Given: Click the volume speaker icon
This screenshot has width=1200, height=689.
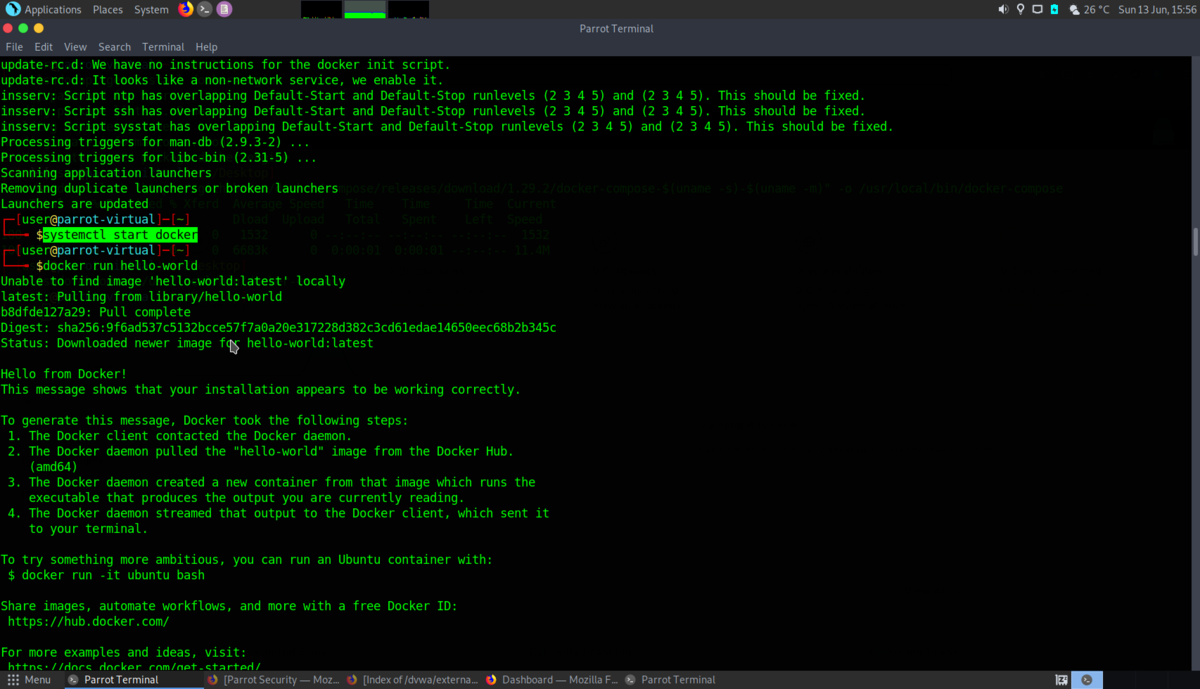Looking at the screenshot, I should point(1003,9).
